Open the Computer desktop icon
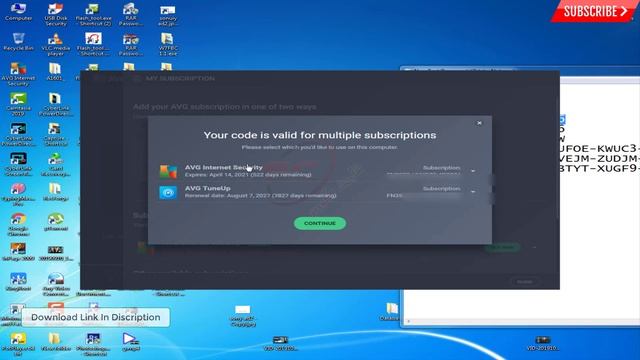Image resolution: width=640 pixels, height=360 pixels. pyautogui.click(x=18, y=12)
